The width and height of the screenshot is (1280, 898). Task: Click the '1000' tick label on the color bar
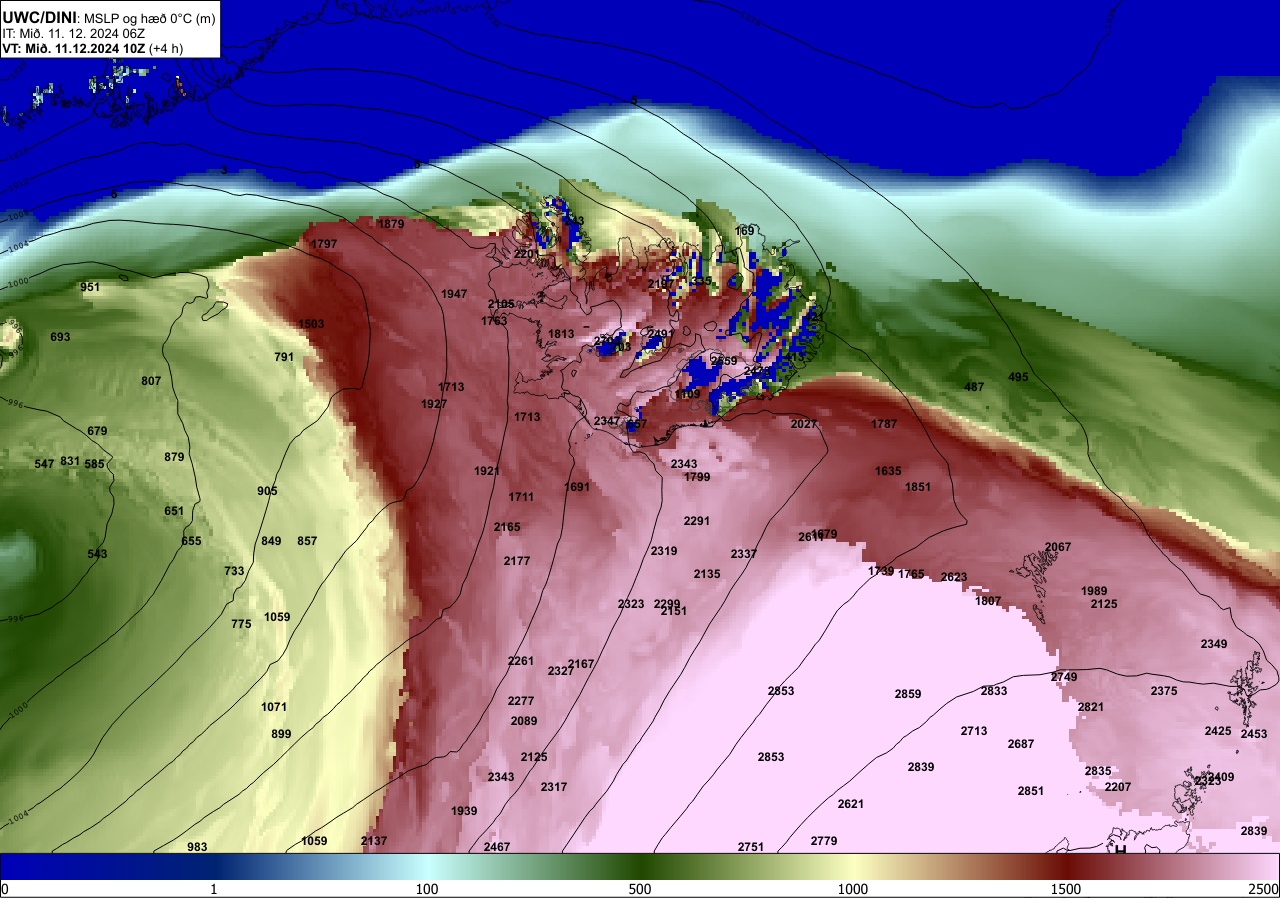pyautogui.click(x=853, y=889)
